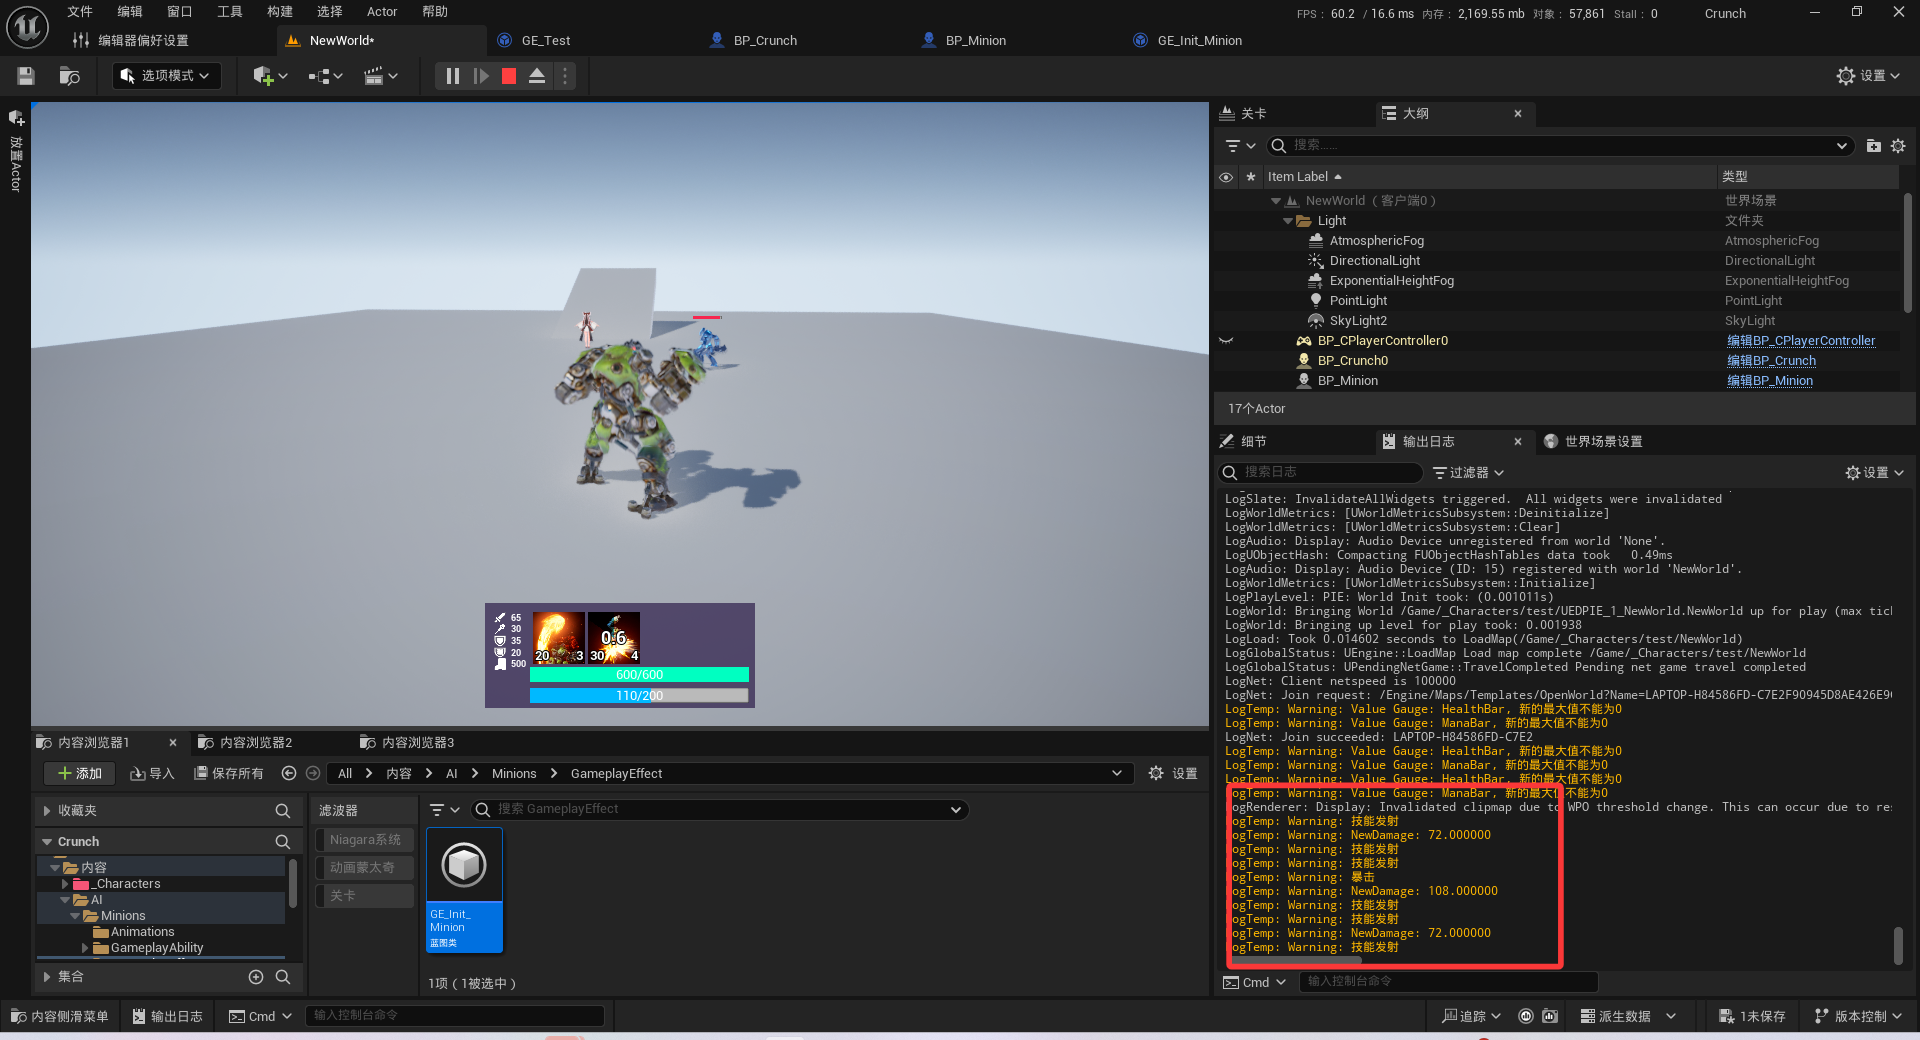Click the folder tree scrollbar
The width and height of the screenshot is (1920, 1040).
pyautogui.click(x=292, y=883)
